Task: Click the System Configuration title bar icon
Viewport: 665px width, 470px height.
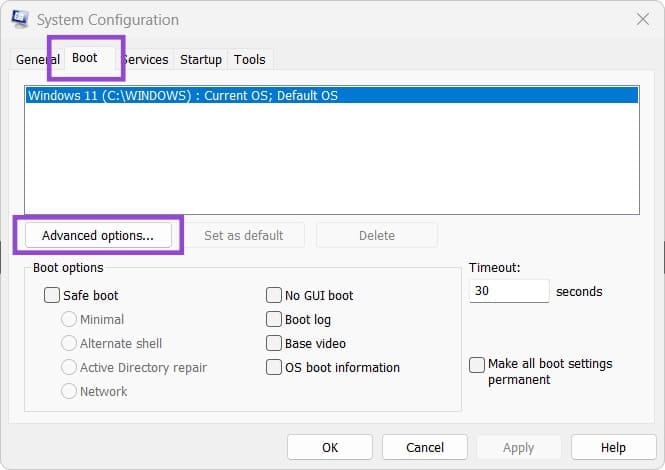Action: click(20, 19)
